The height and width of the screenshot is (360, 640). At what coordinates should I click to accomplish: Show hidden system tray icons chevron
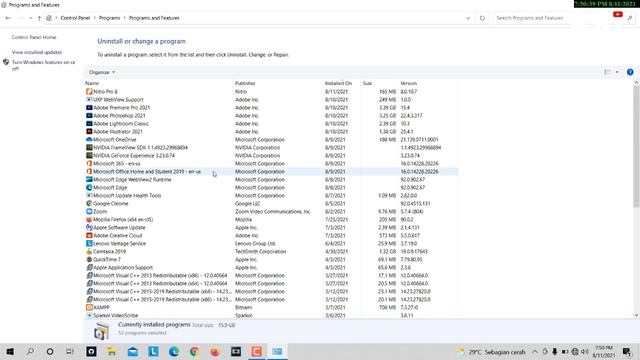click(x=535, y=351)
